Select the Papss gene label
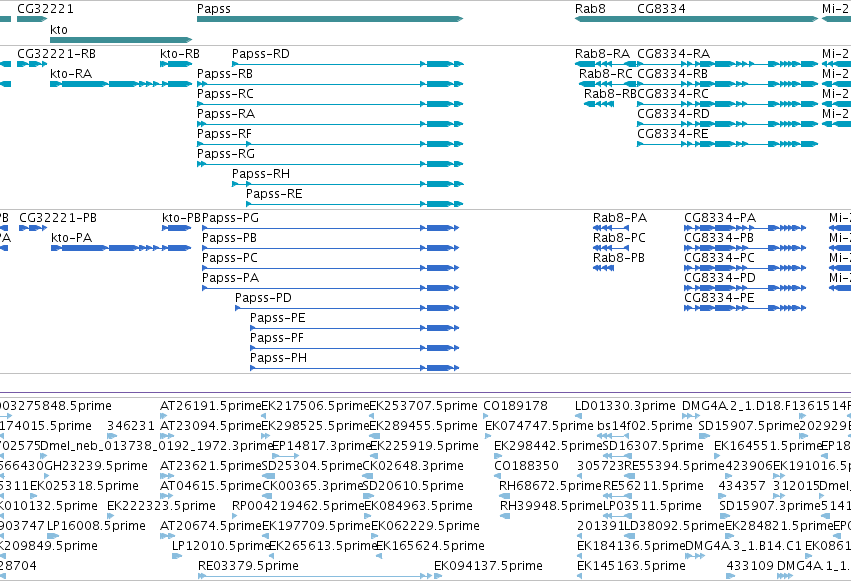Screen dimensions: 851x581 click(x=213, y=9)
